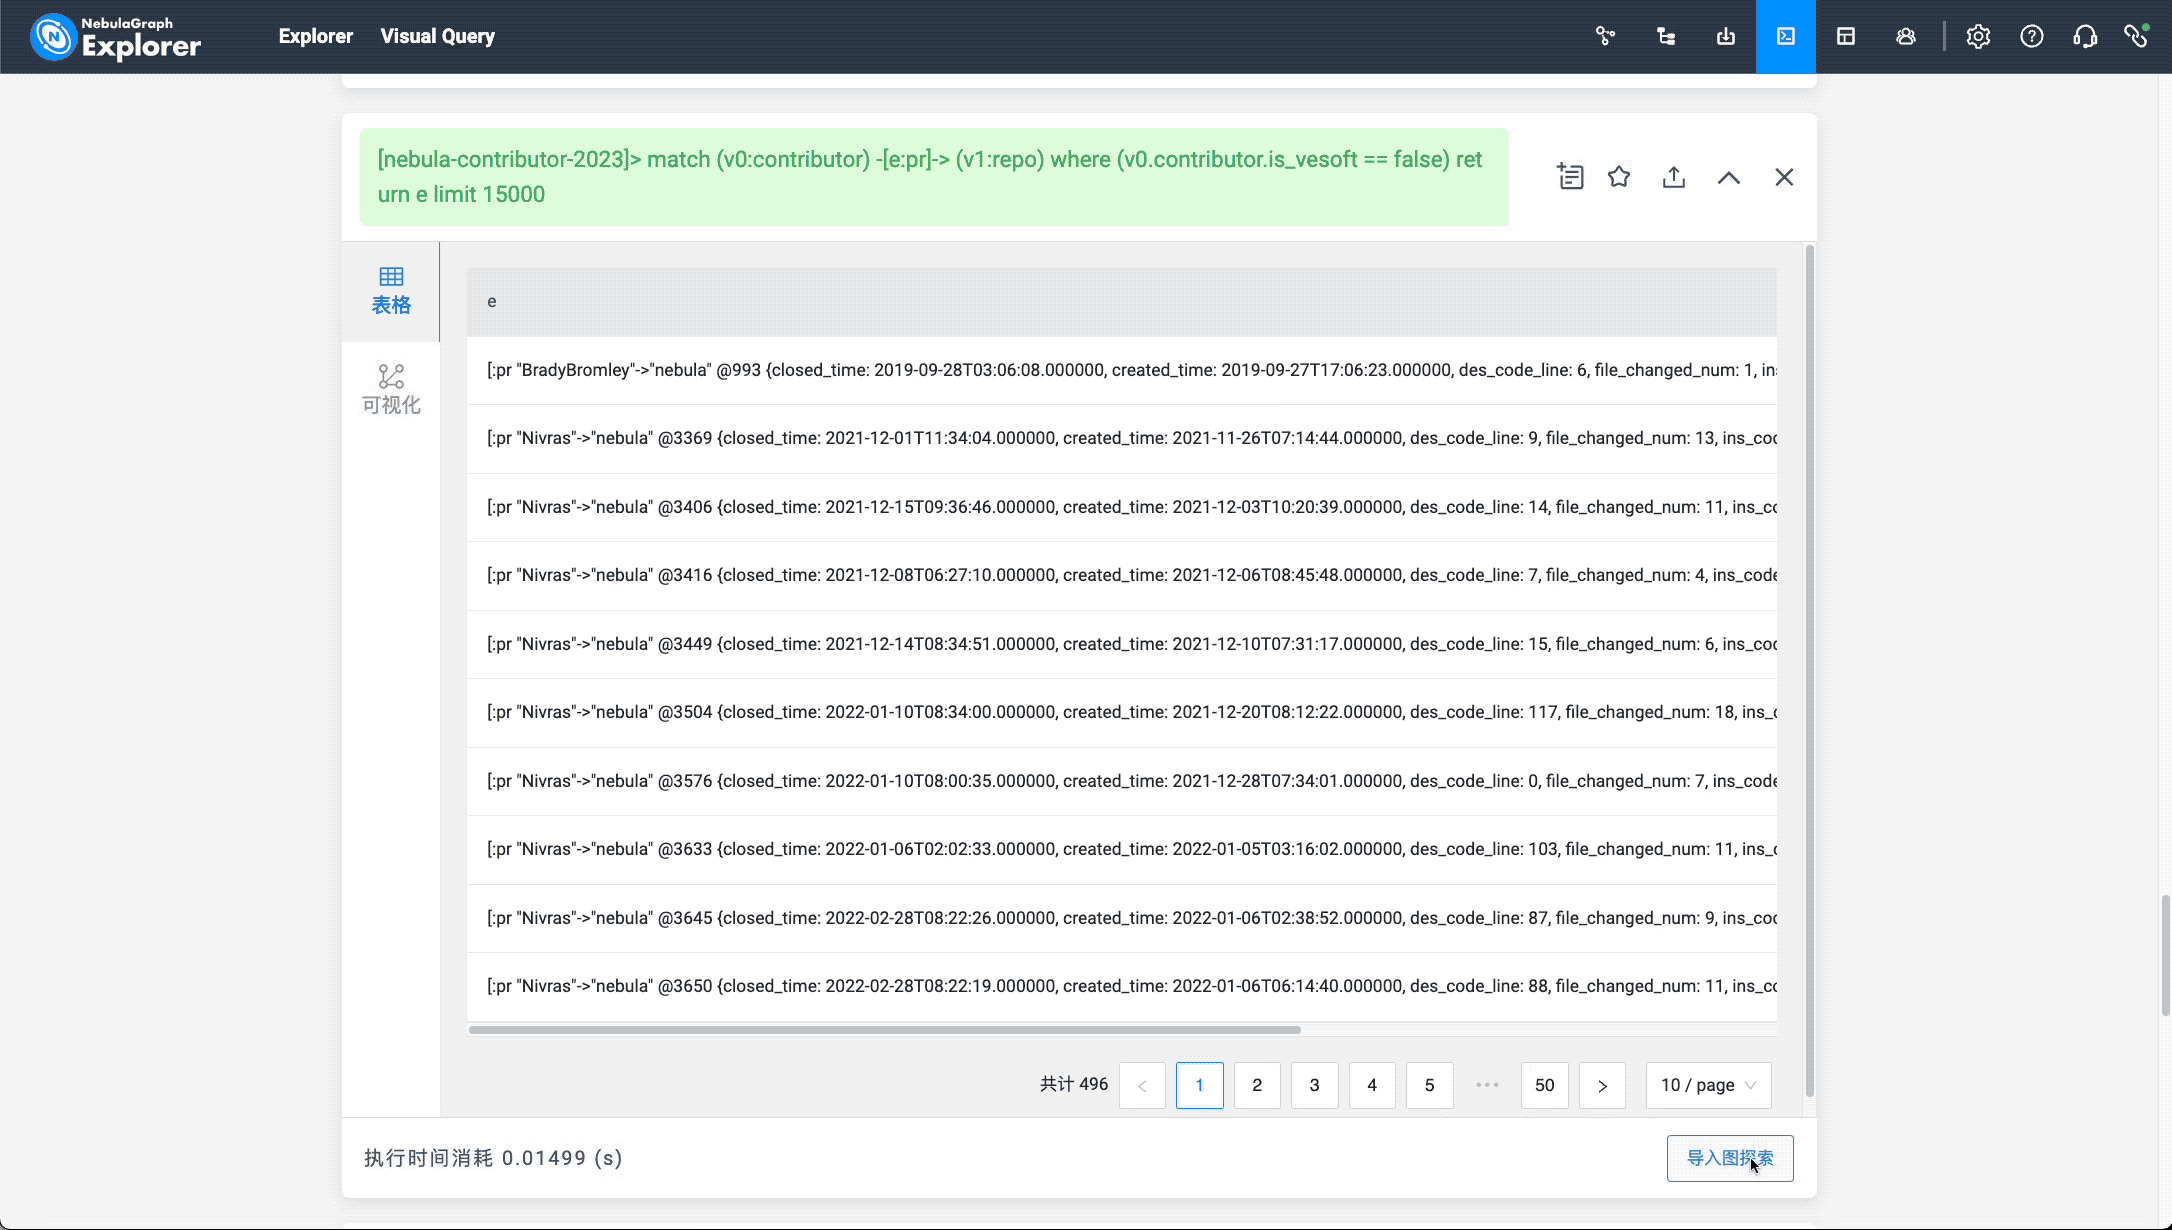
Task: Collapse the query result panel chevron
Action: pyautogui.click(x=1729, y=177)
